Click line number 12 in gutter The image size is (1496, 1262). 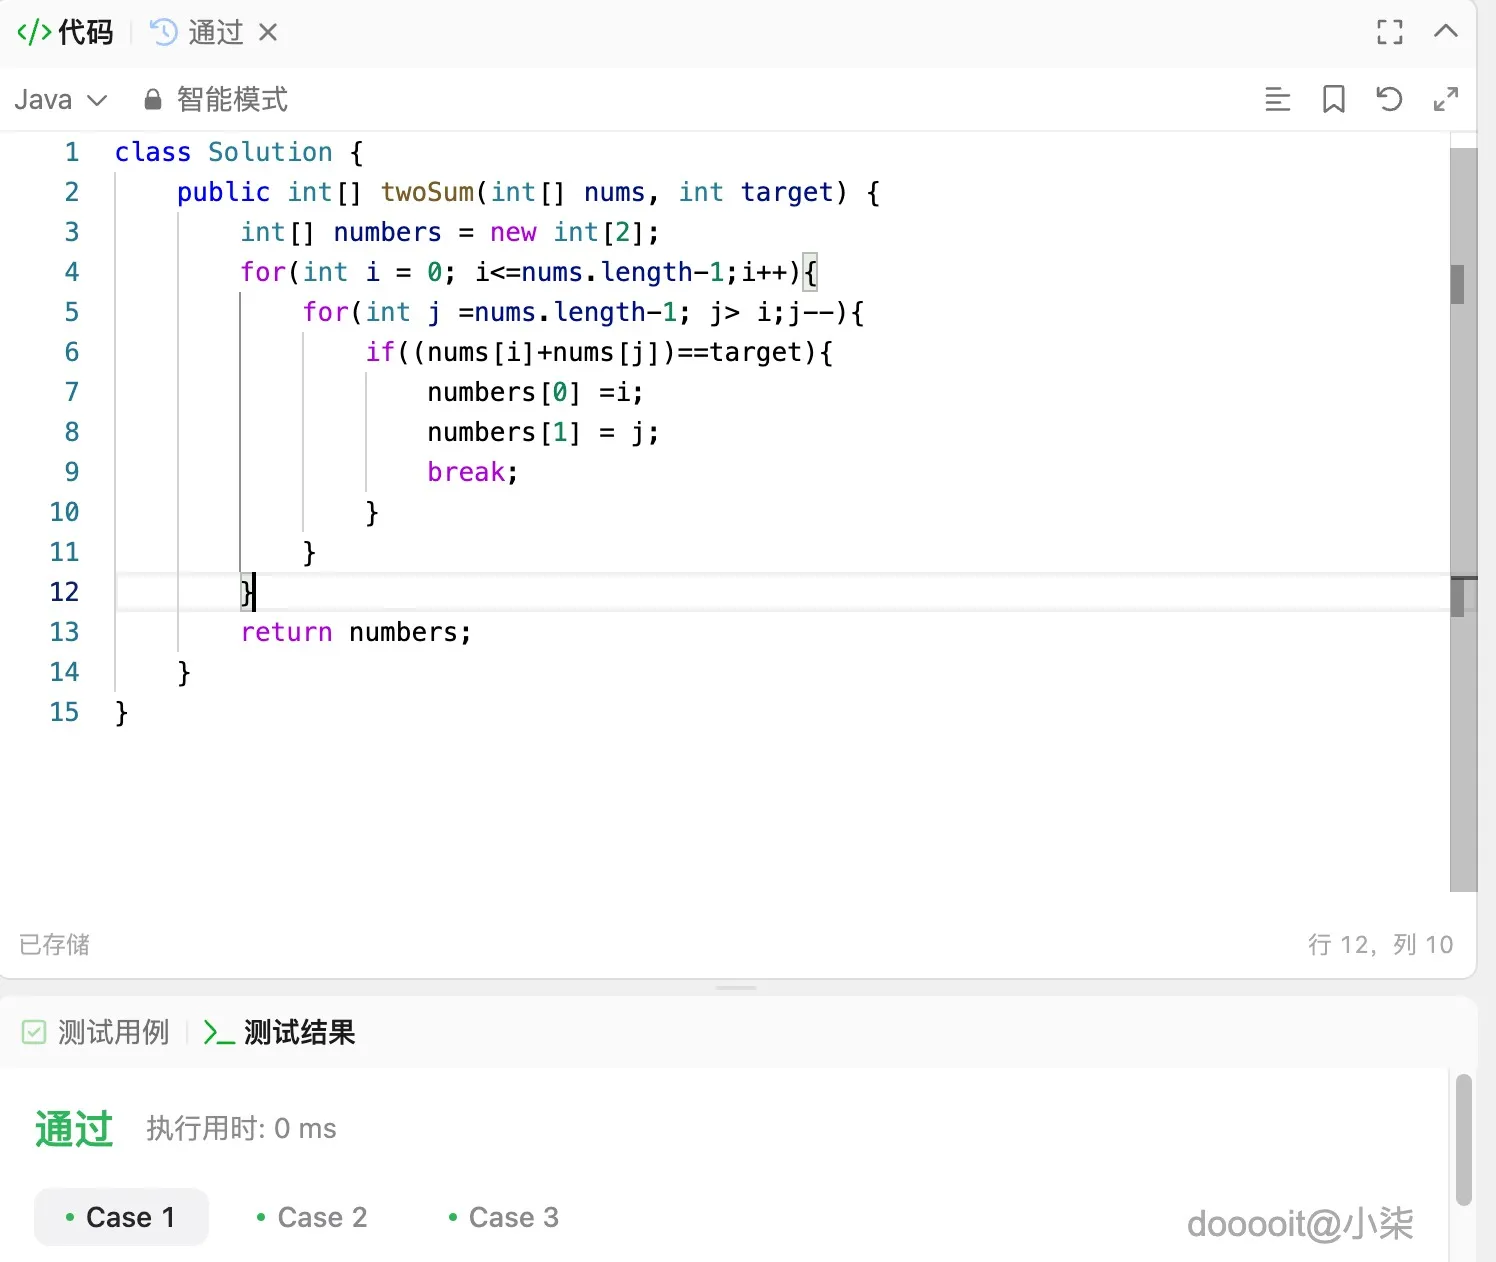tap(64, 592)
